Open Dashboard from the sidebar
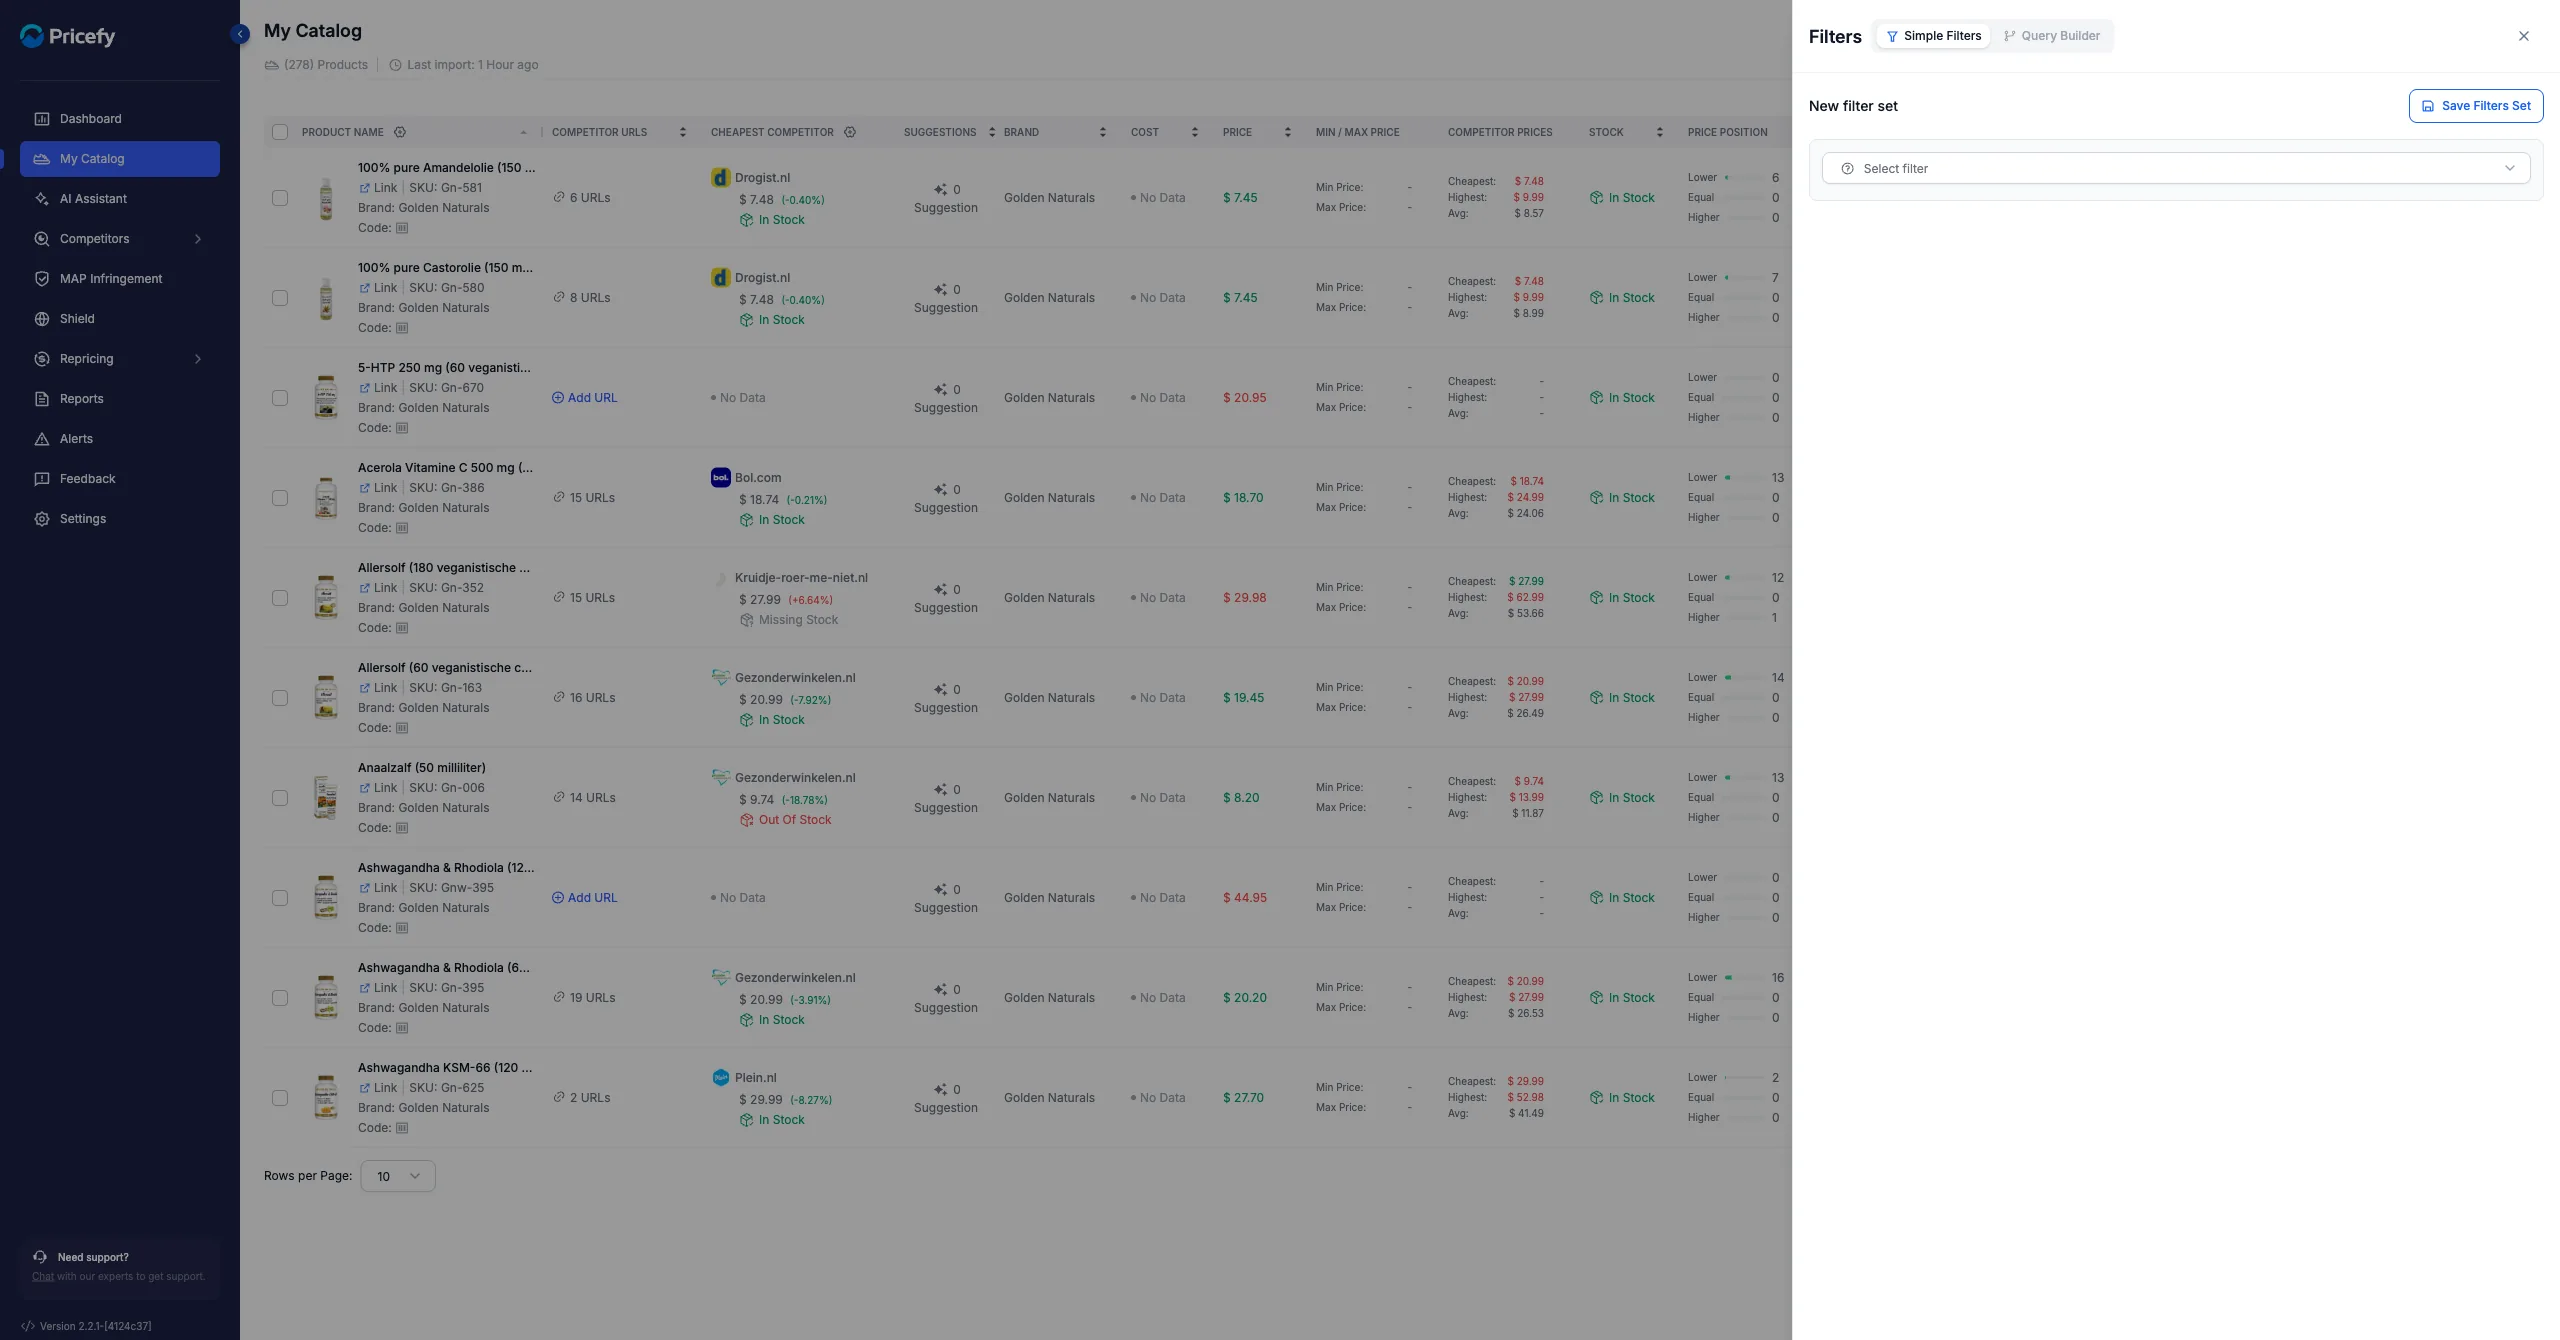This screenshot has width=2560, height=1340. (x=120, y=119)
